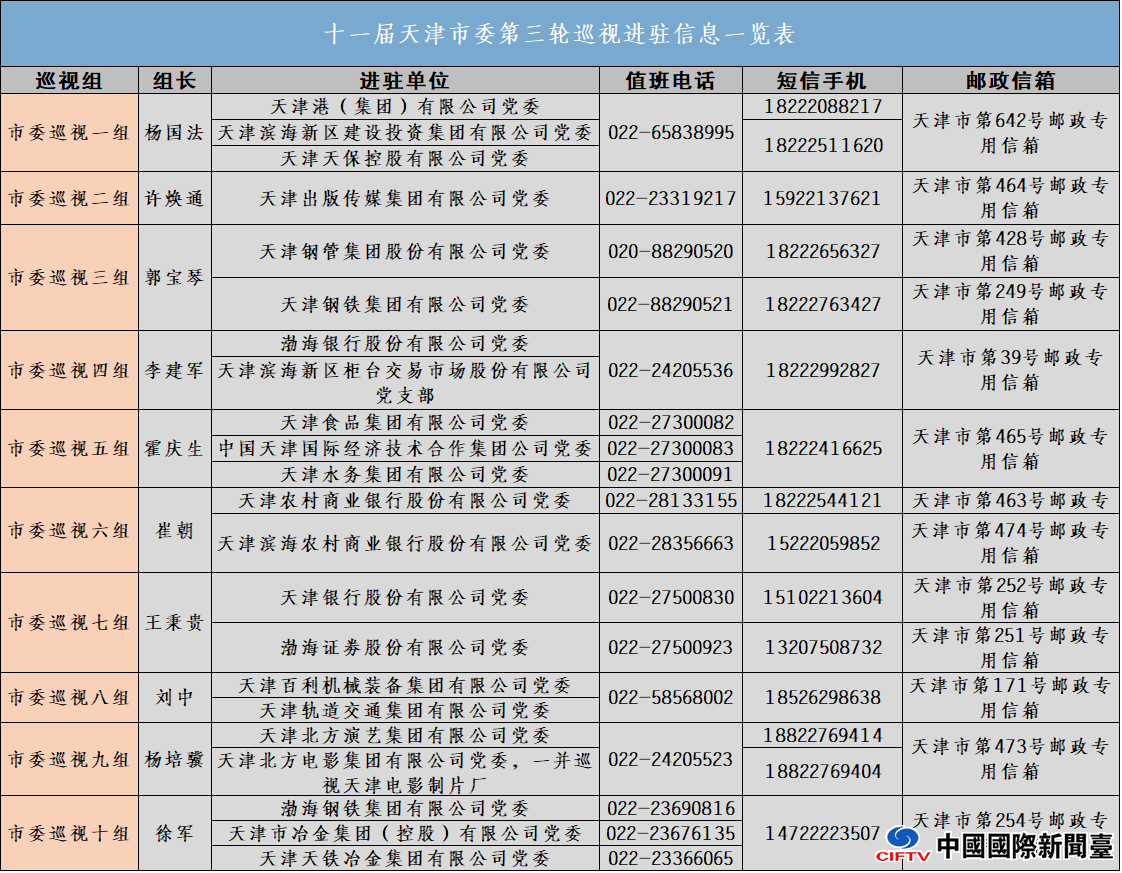1122x873 pixels.
Task: Select the unit "天津钢管集团股份有限公司党委"
Action: (405, 251)
